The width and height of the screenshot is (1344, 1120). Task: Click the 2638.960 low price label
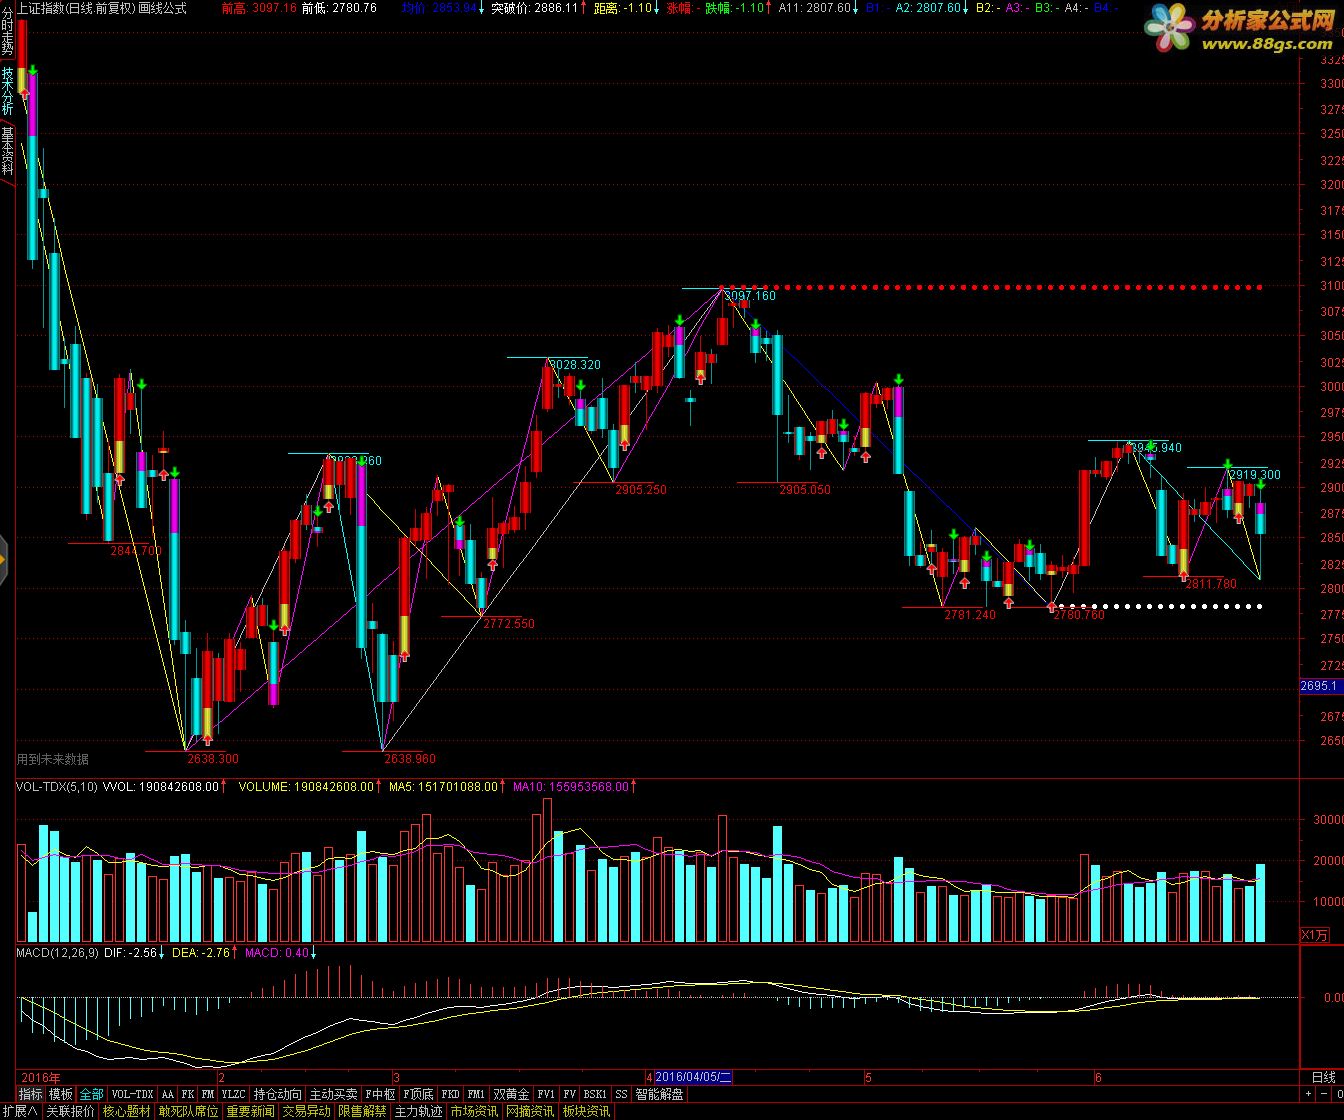pyautogui.click(x=410, y=759)
